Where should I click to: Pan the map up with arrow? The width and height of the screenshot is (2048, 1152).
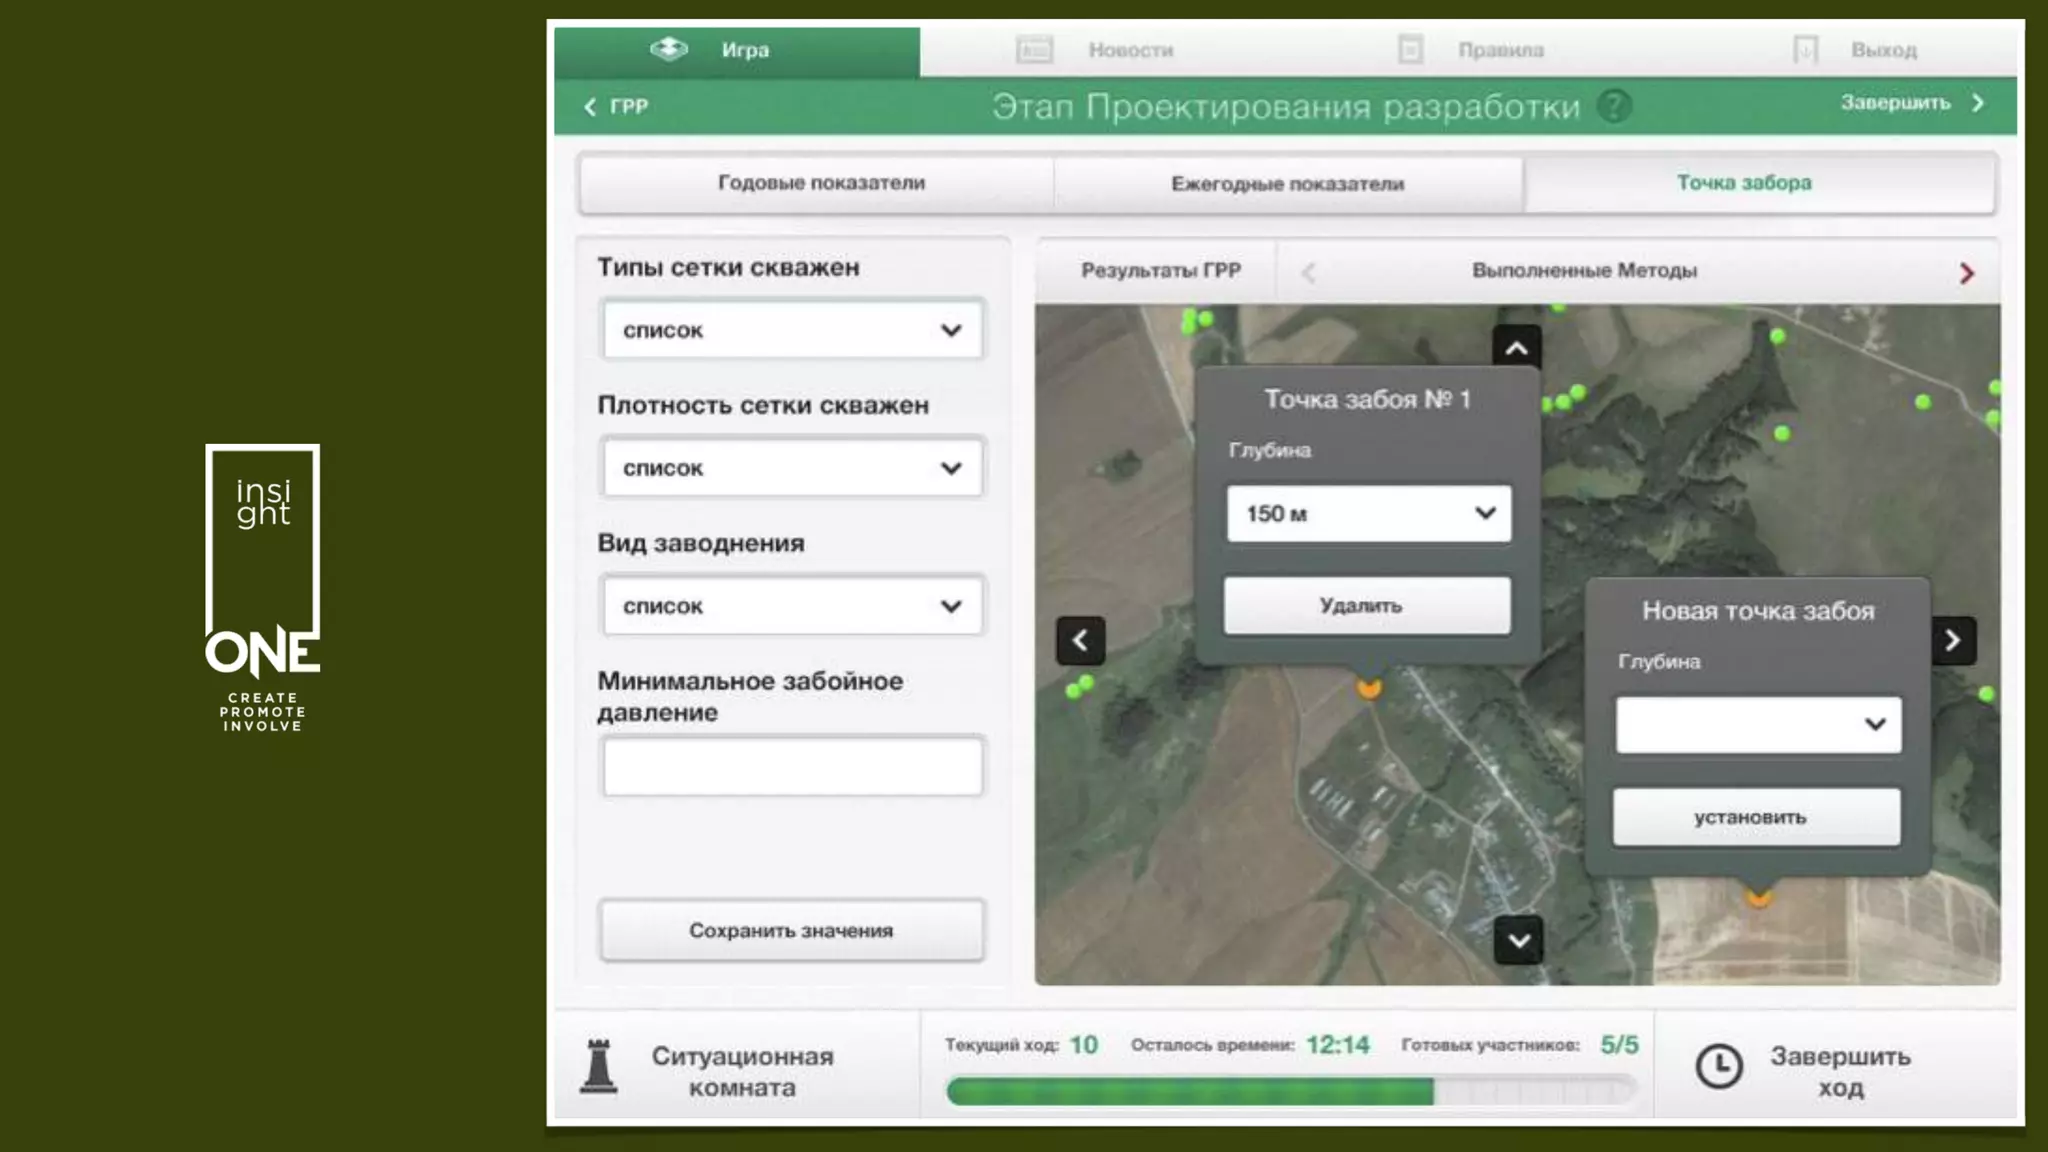(1516, 348)
